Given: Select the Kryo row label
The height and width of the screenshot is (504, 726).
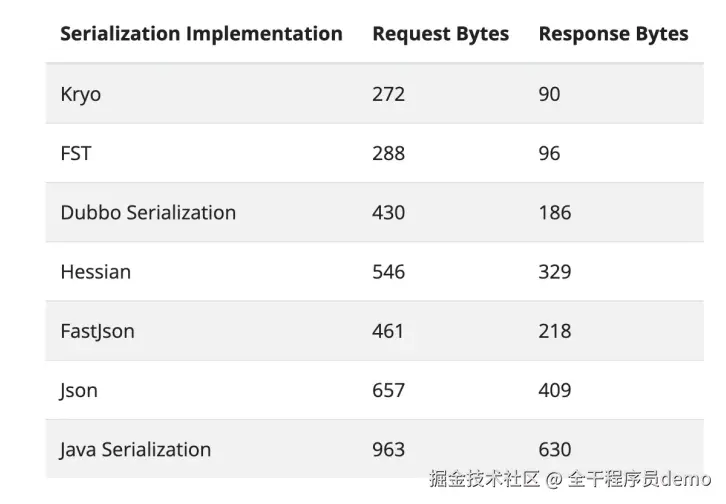Looking at the screenshot, I should [81, 94].
